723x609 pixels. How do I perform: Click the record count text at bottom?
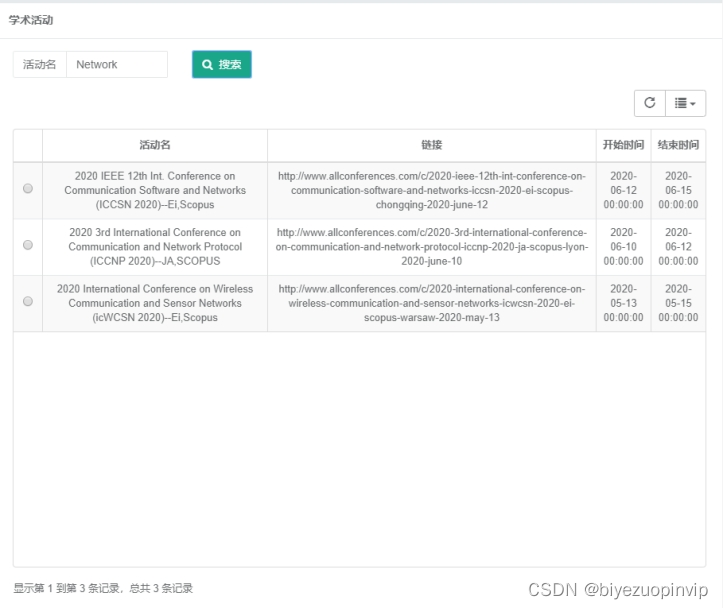[103, 588]
